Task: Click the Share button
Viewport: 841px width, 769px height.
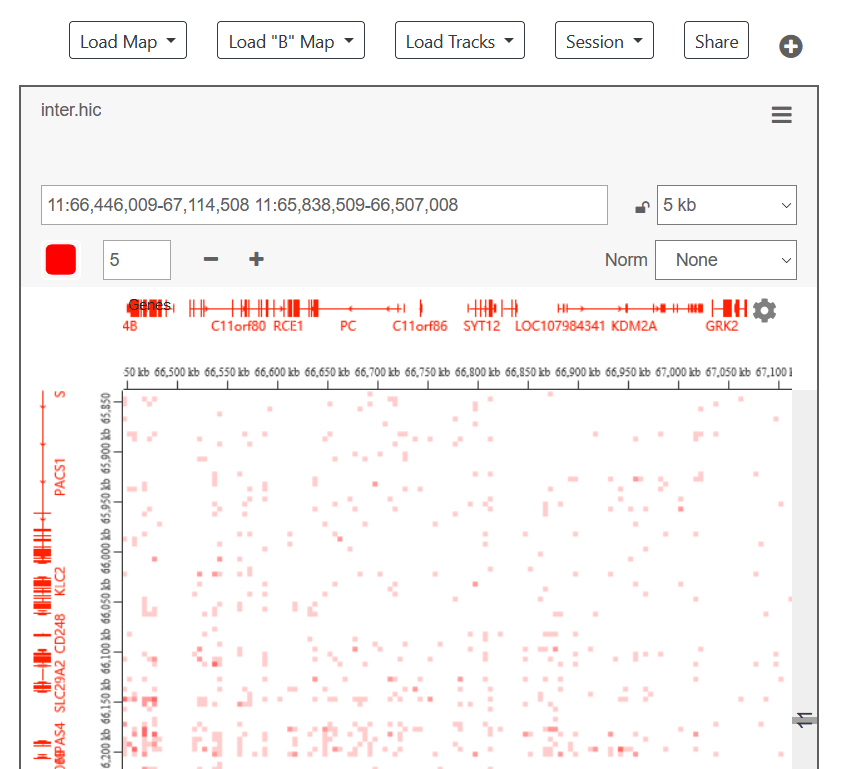Action: pyautogui.click(x=716, y=41)
